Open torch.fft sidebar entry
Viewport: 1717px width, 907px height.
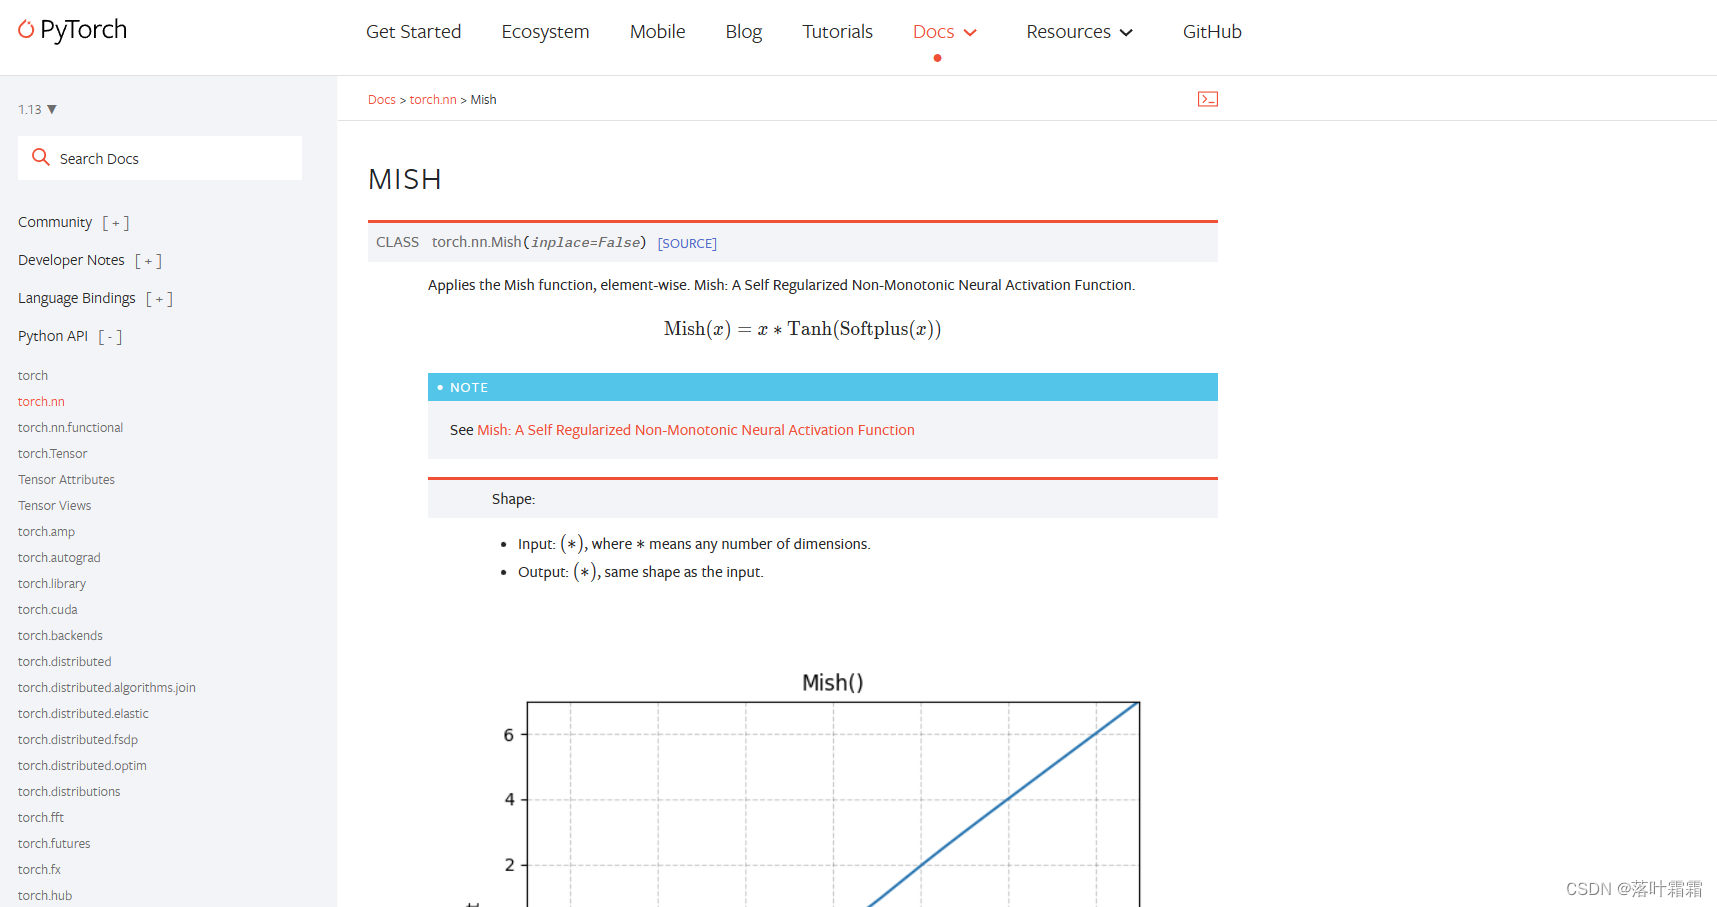[41, 818]
